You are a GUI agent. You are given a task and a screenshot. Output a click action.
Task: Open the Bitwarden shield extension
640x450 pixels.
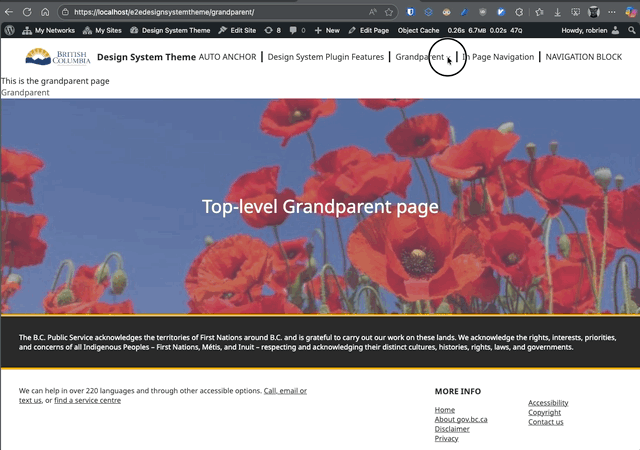click(411, 12)
